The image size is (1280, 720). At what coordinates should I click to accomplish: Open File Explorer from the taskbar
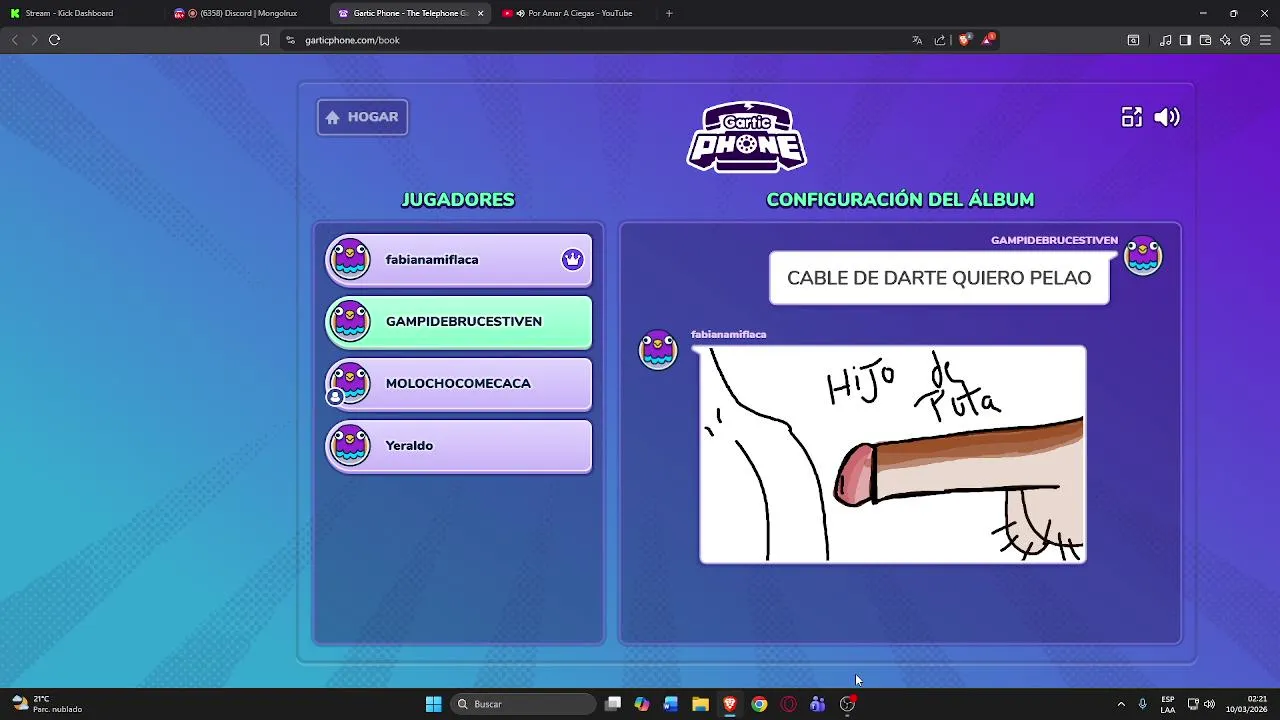(701, 704)
